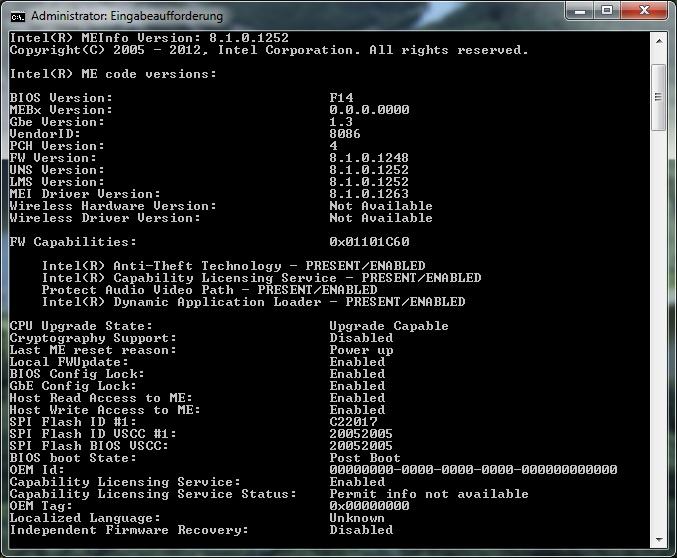This screenshot has width=677, height=558.
Task: Click the scrollbar down arrow
Action: coord(659,539)
